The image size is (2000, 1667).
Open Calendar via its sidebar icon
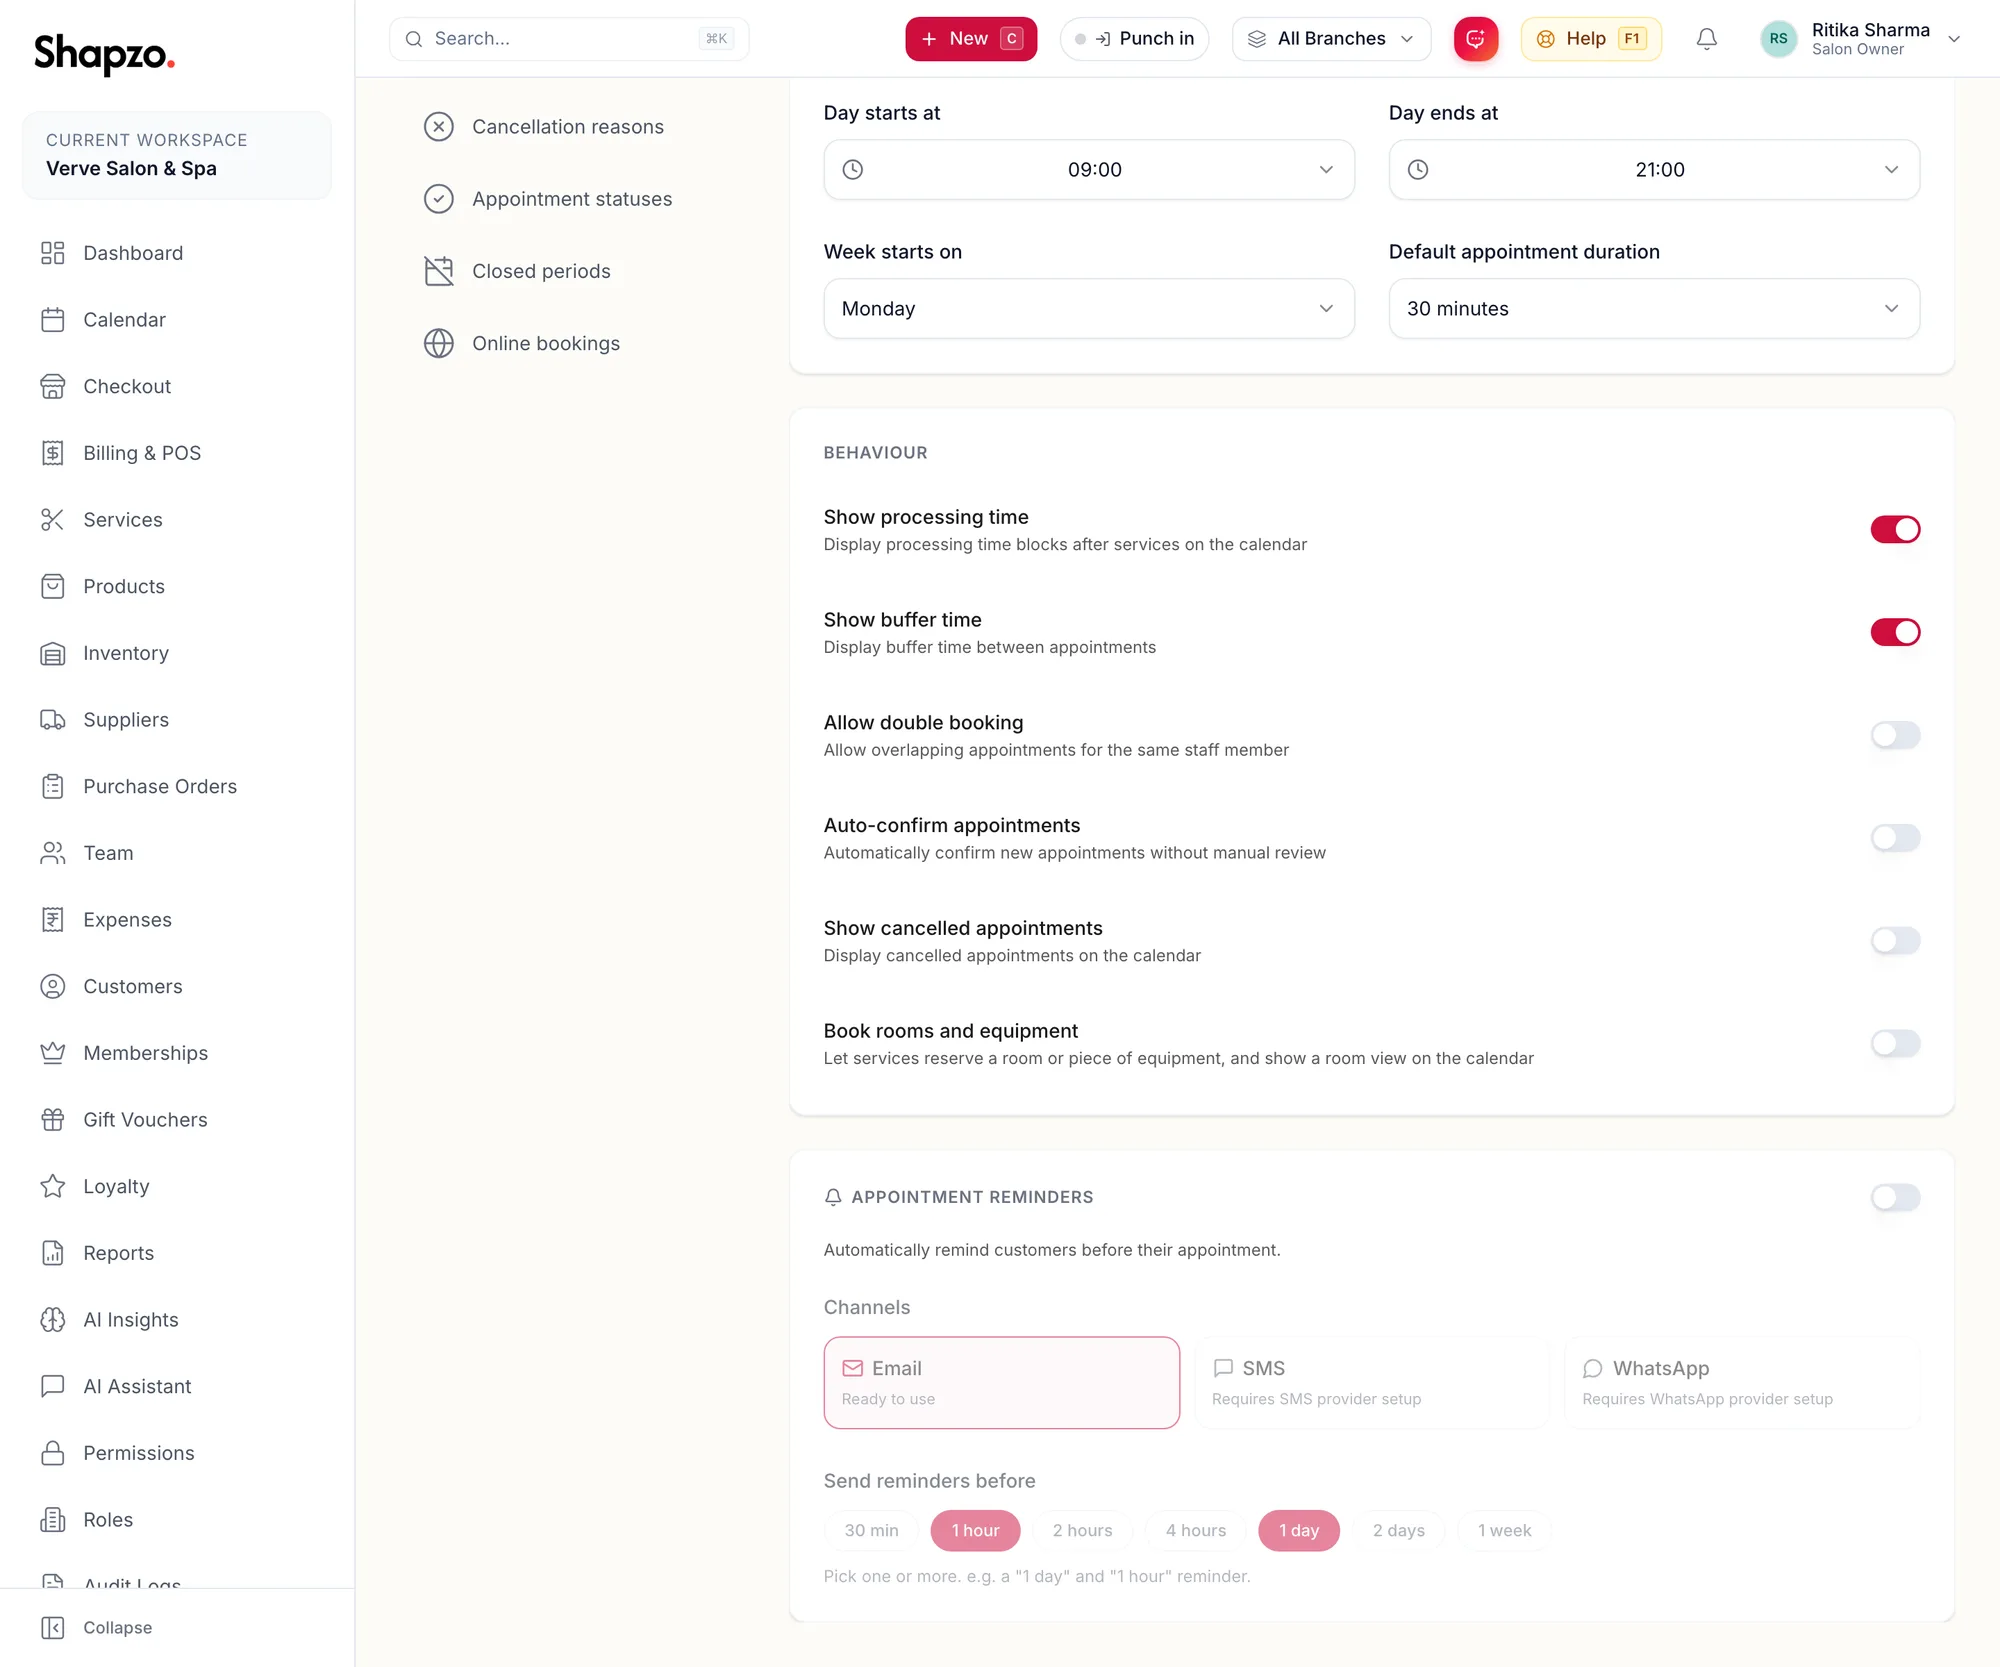pyautogui.click(x=53, y=320)
